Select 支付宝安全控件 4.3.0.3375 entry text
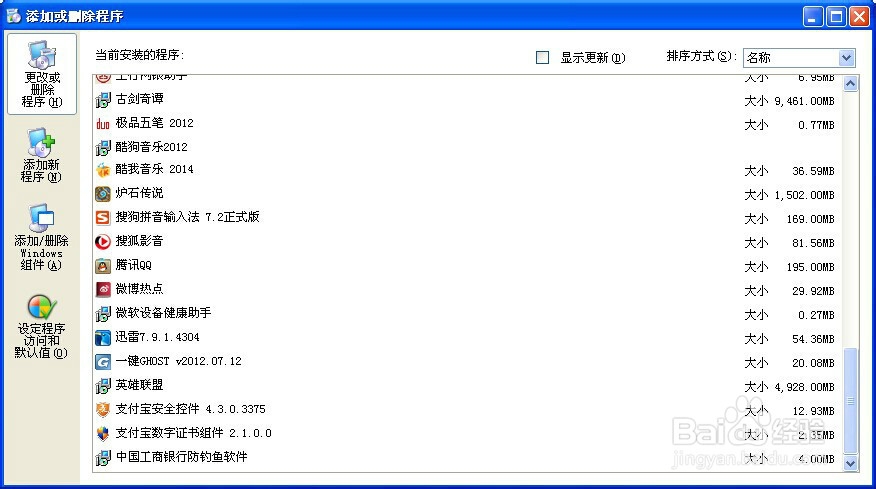The image size is (876, 489). (x=191, y=409)
